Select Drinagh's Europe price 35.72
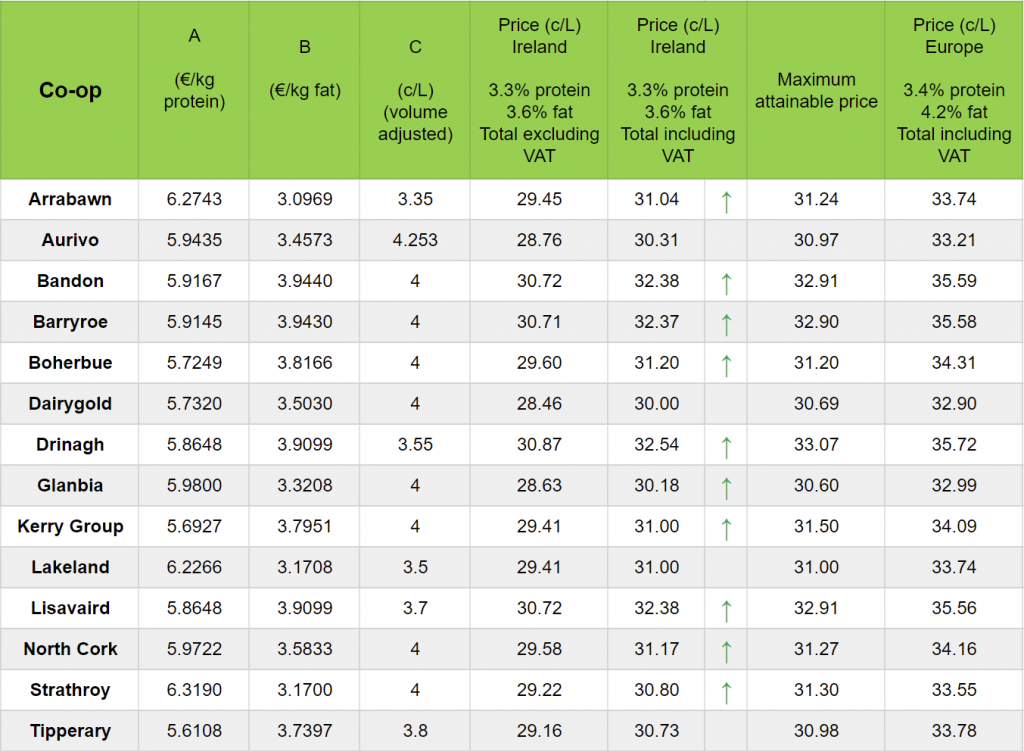1024x752 pixels. point(953,445)
